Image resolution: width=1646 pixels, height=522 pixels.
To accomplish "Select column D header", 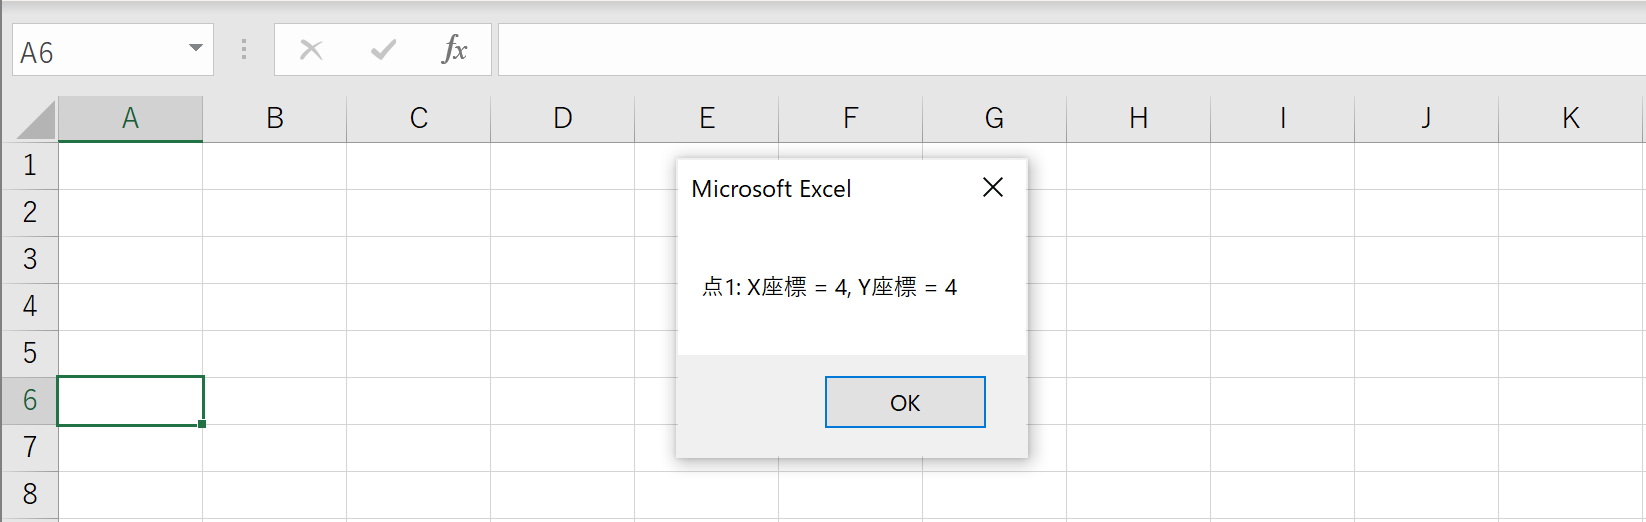I will click(x=563, y=119).
